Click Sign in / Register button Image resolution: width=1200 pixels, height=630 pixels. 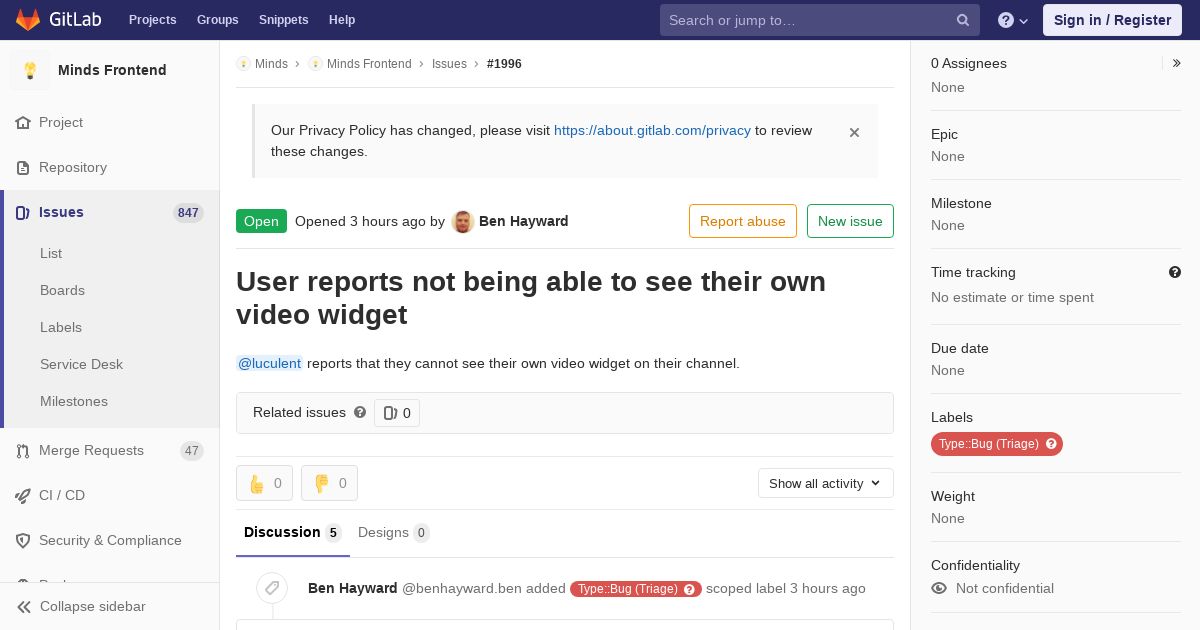click(1112, 20)
